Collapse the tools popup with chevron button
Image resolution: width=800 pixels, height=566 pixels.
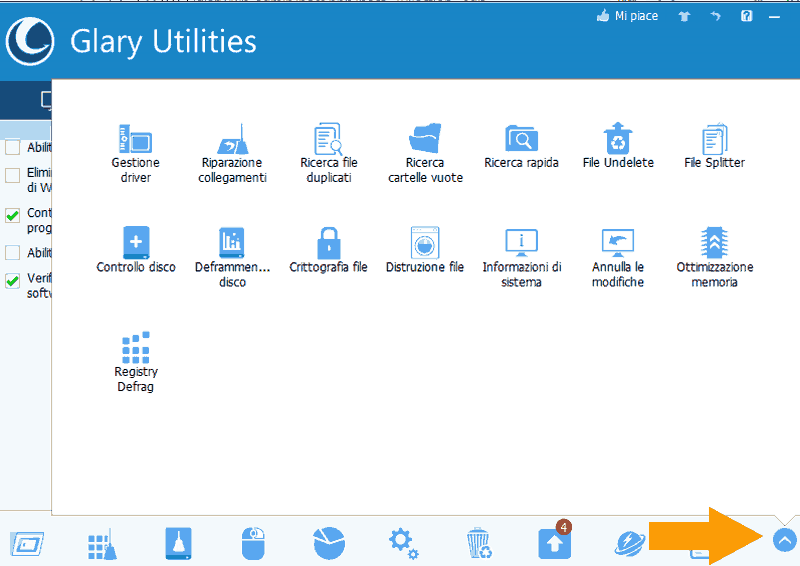[x=785, y=541]
